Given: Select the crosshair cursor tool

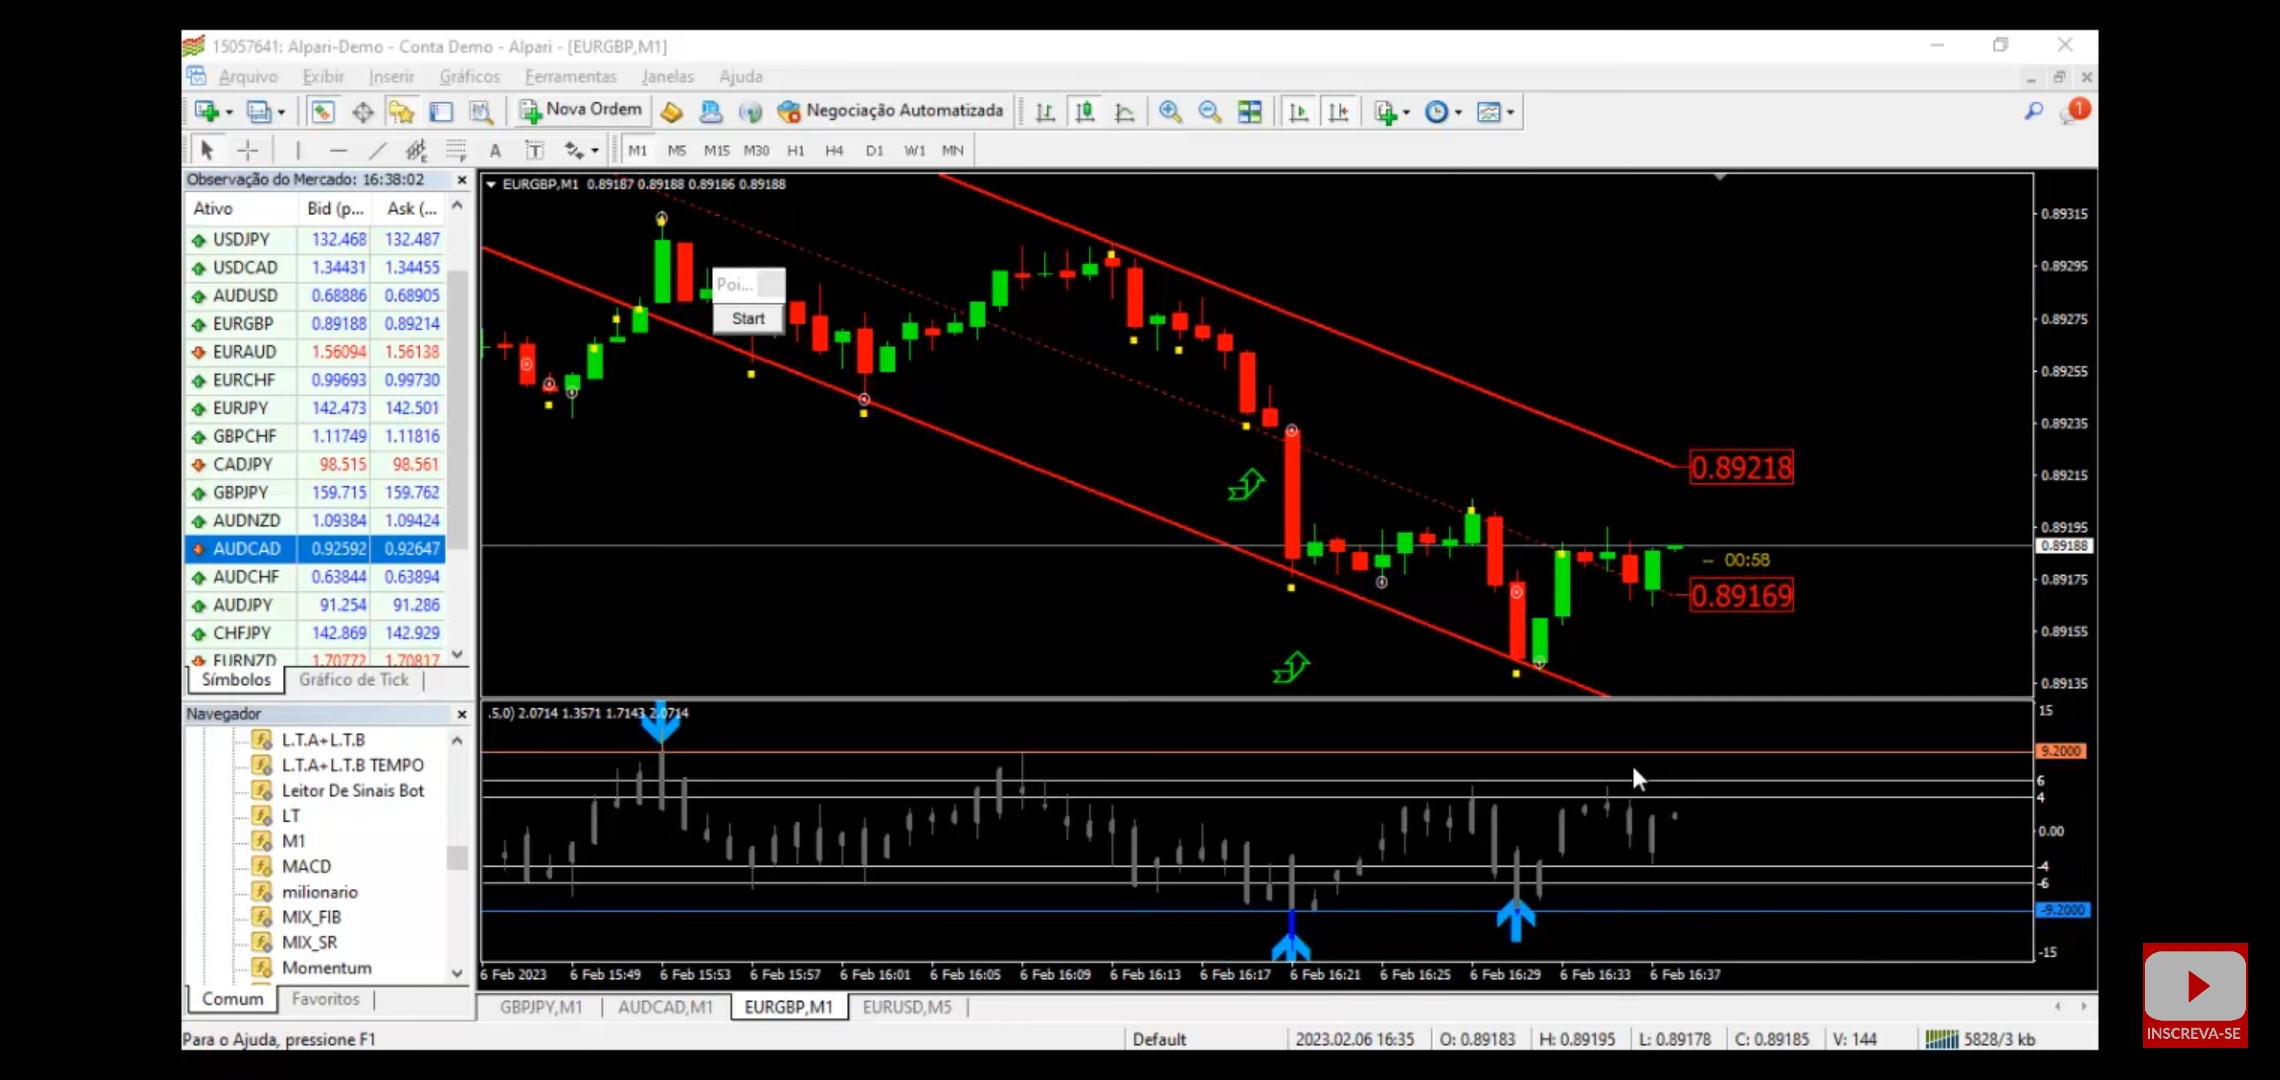Looking at the screenshot, I should (247, 150).
